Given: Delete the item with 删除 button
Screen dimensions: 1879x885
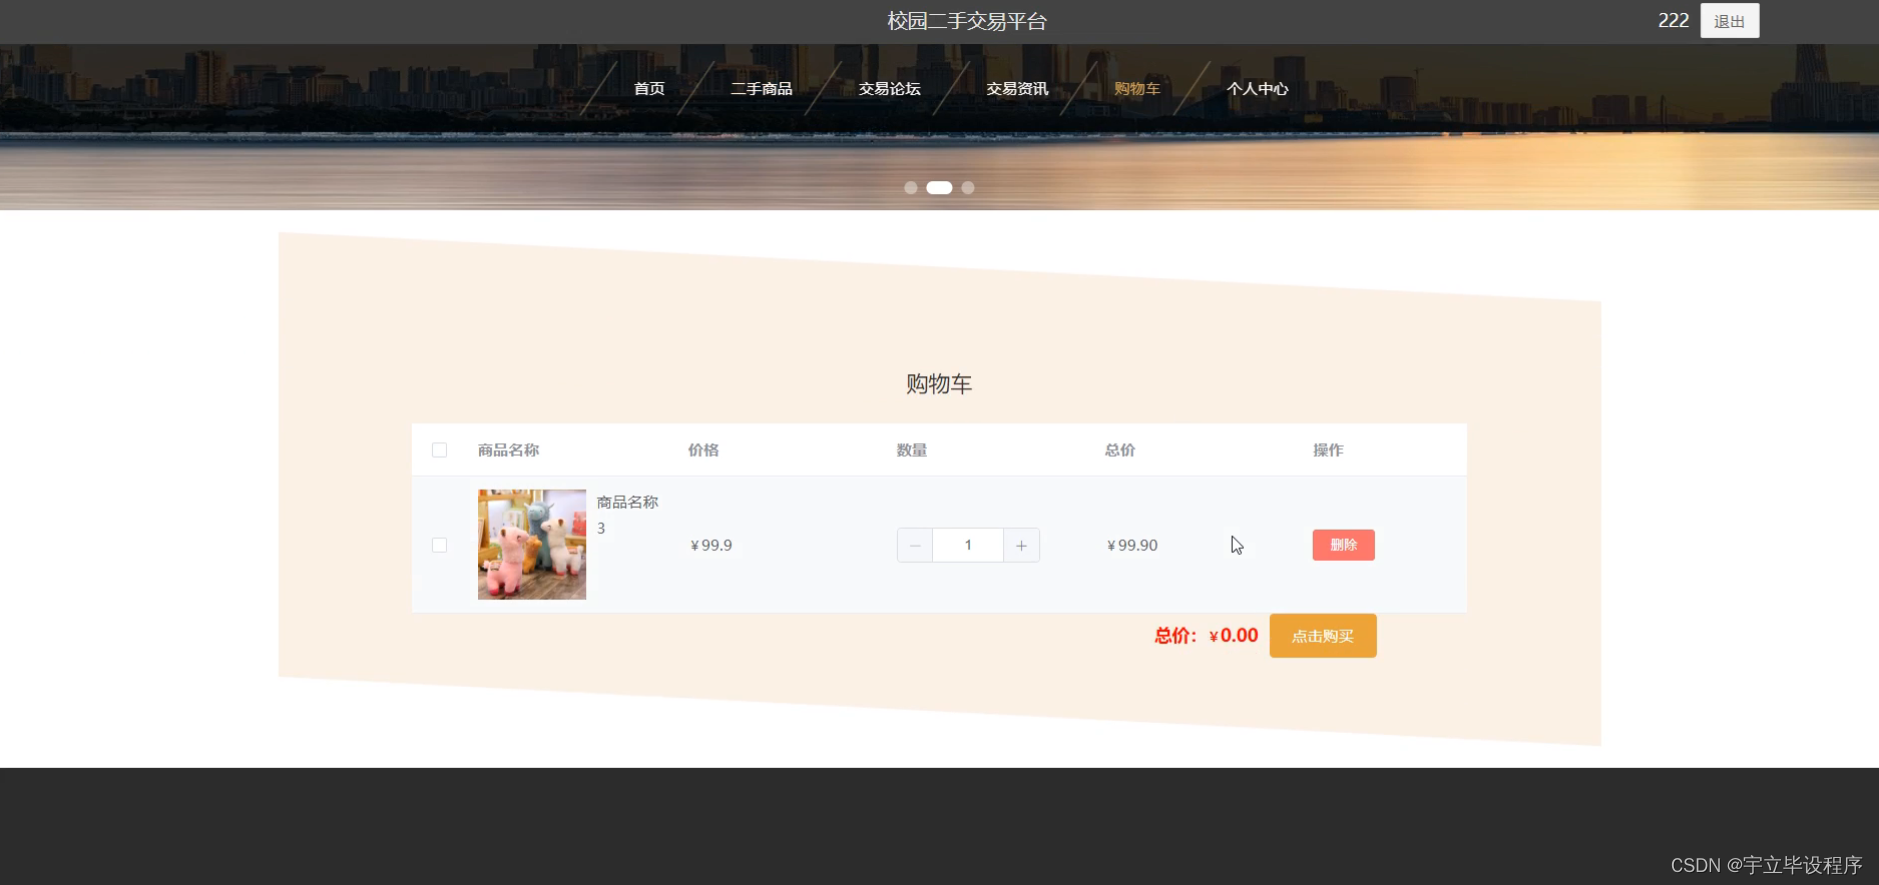Looking at the screenshot, I should pos(1343,545).
